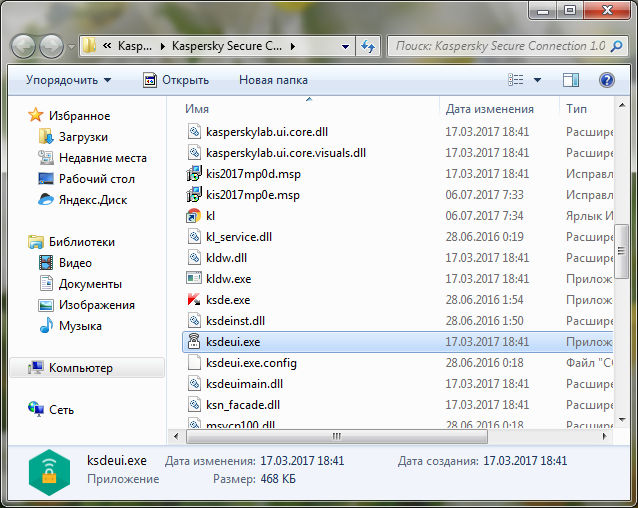Click the Новая папка button
The image size is (638, 508).
[x=273, y=80]
